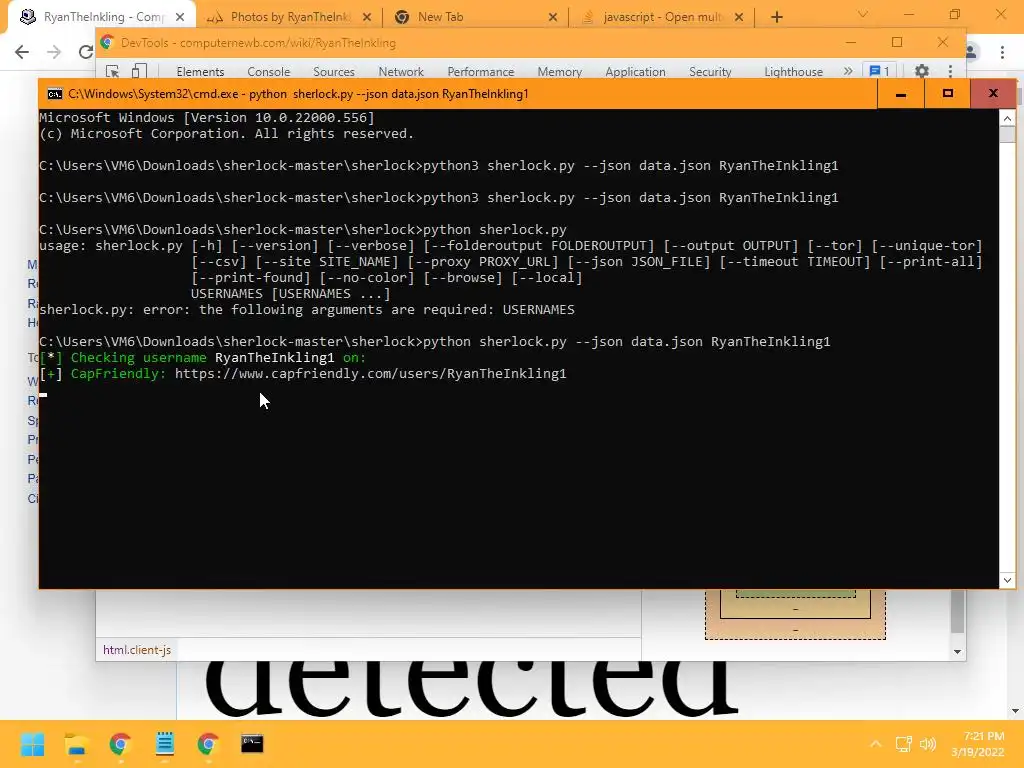Close the New Tab tab
This screenshot has width=1024, height=768.
click(x=552, y=17)
